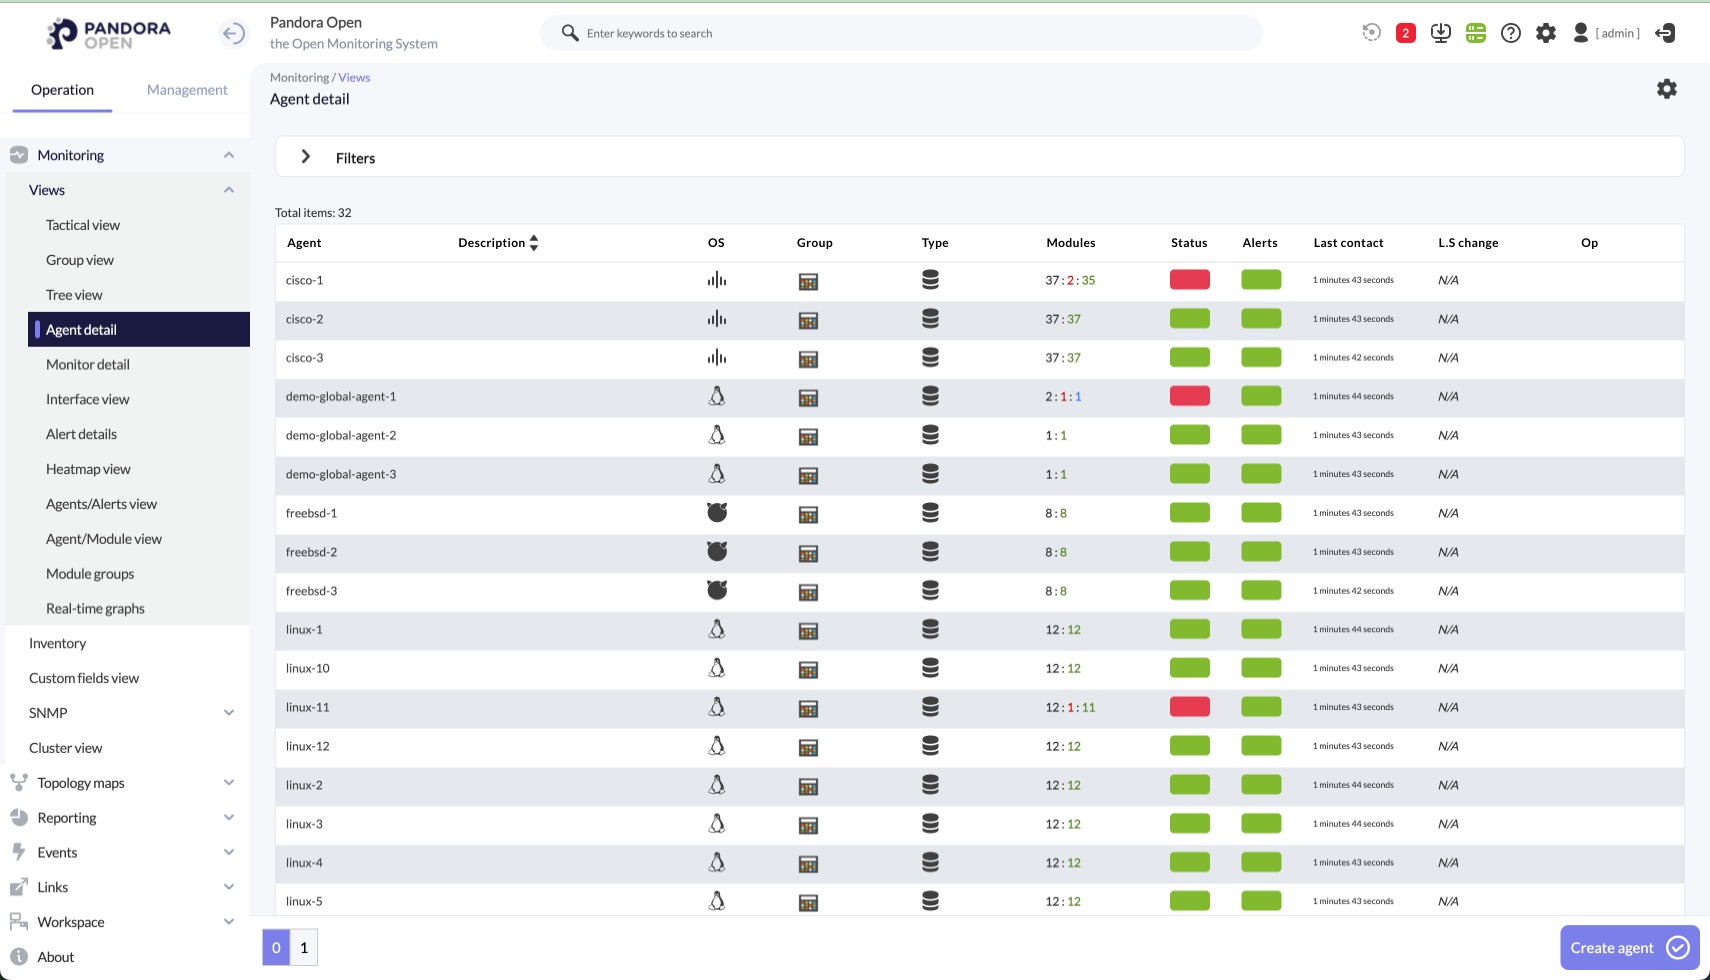Click the red notifications badge in header
Image resolution: width=1710 pixels, height=980 pixels.
coord(1405,33)
